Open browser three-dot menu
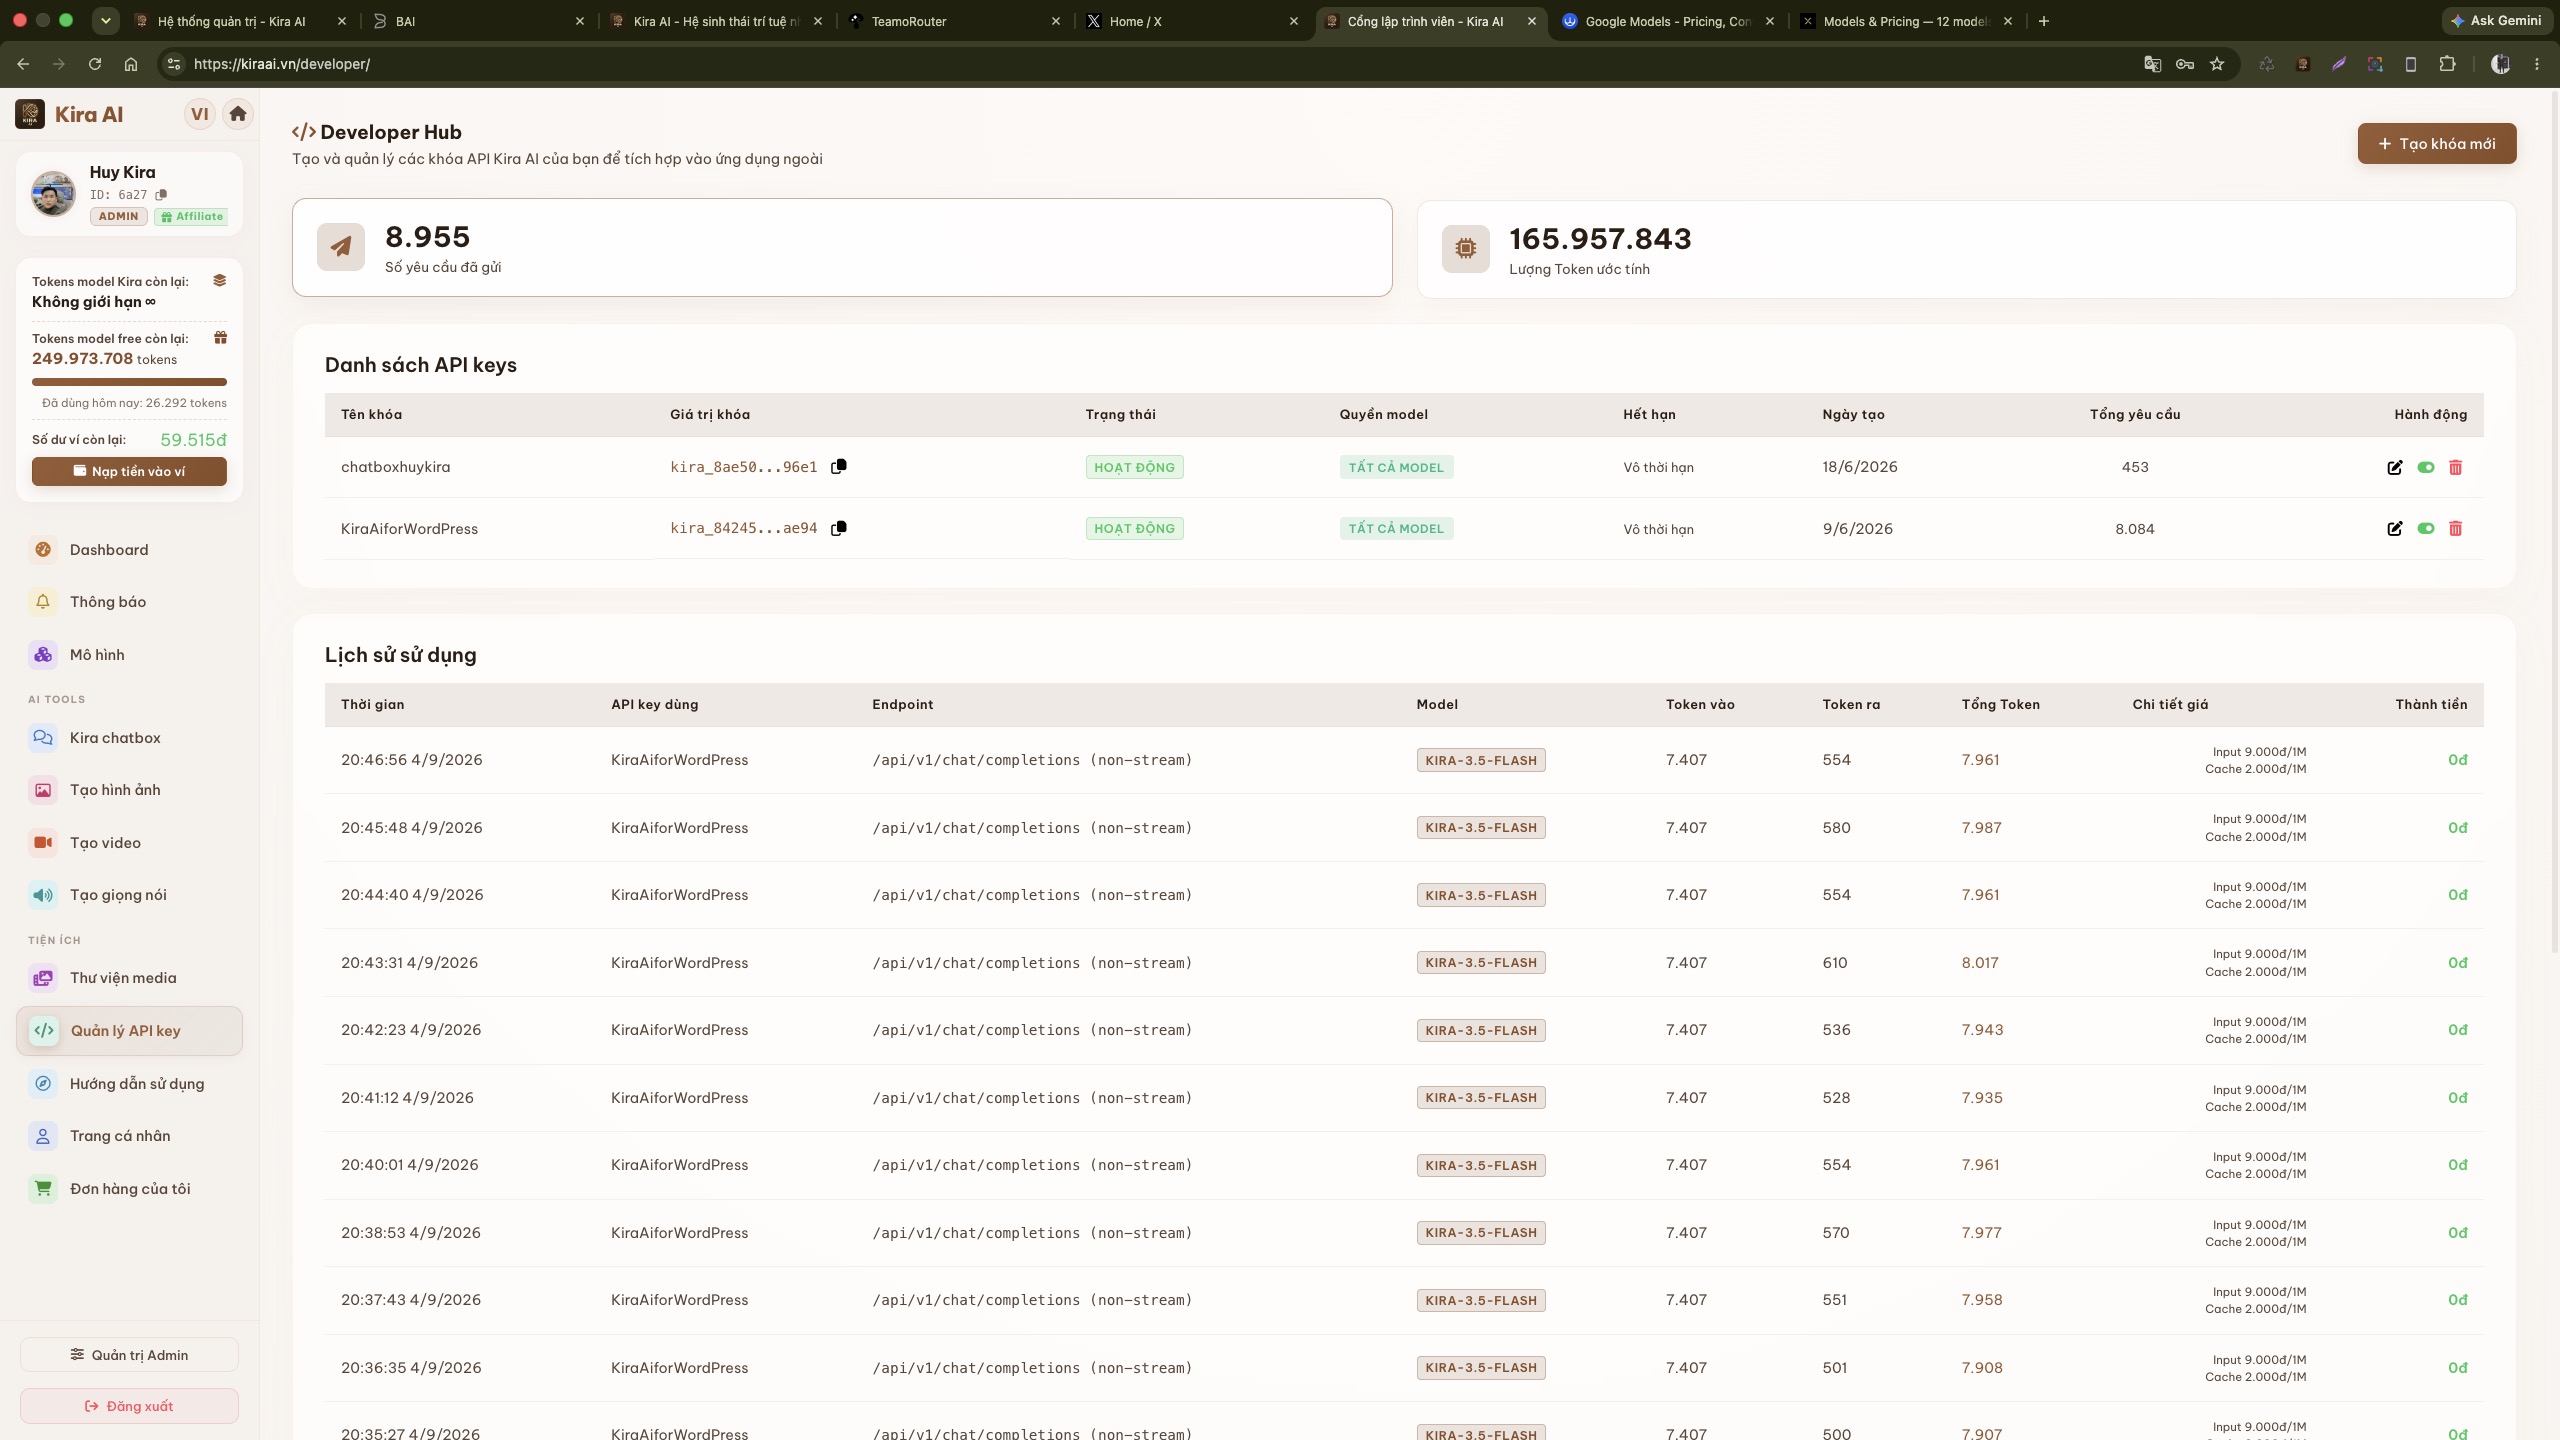This screenshot has height=1440, width=2560. 2537,64
